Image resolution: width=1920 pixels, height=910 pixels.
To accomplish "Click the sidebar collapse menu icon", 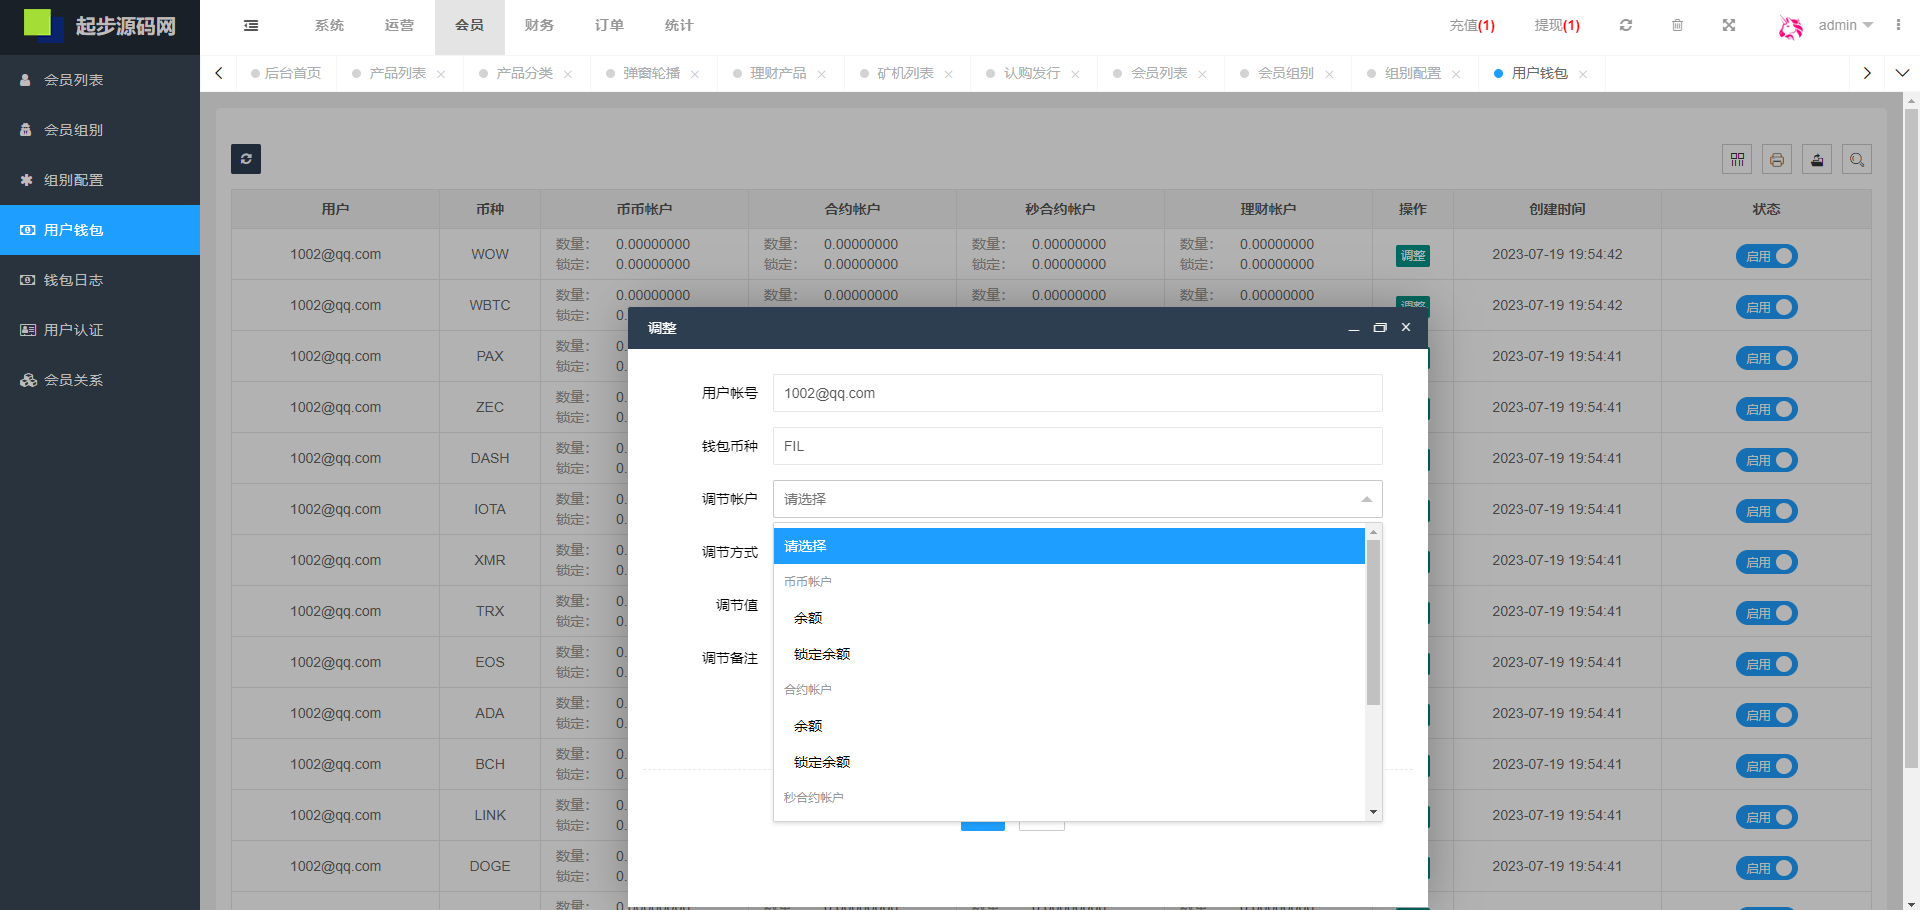I will 251,26.
